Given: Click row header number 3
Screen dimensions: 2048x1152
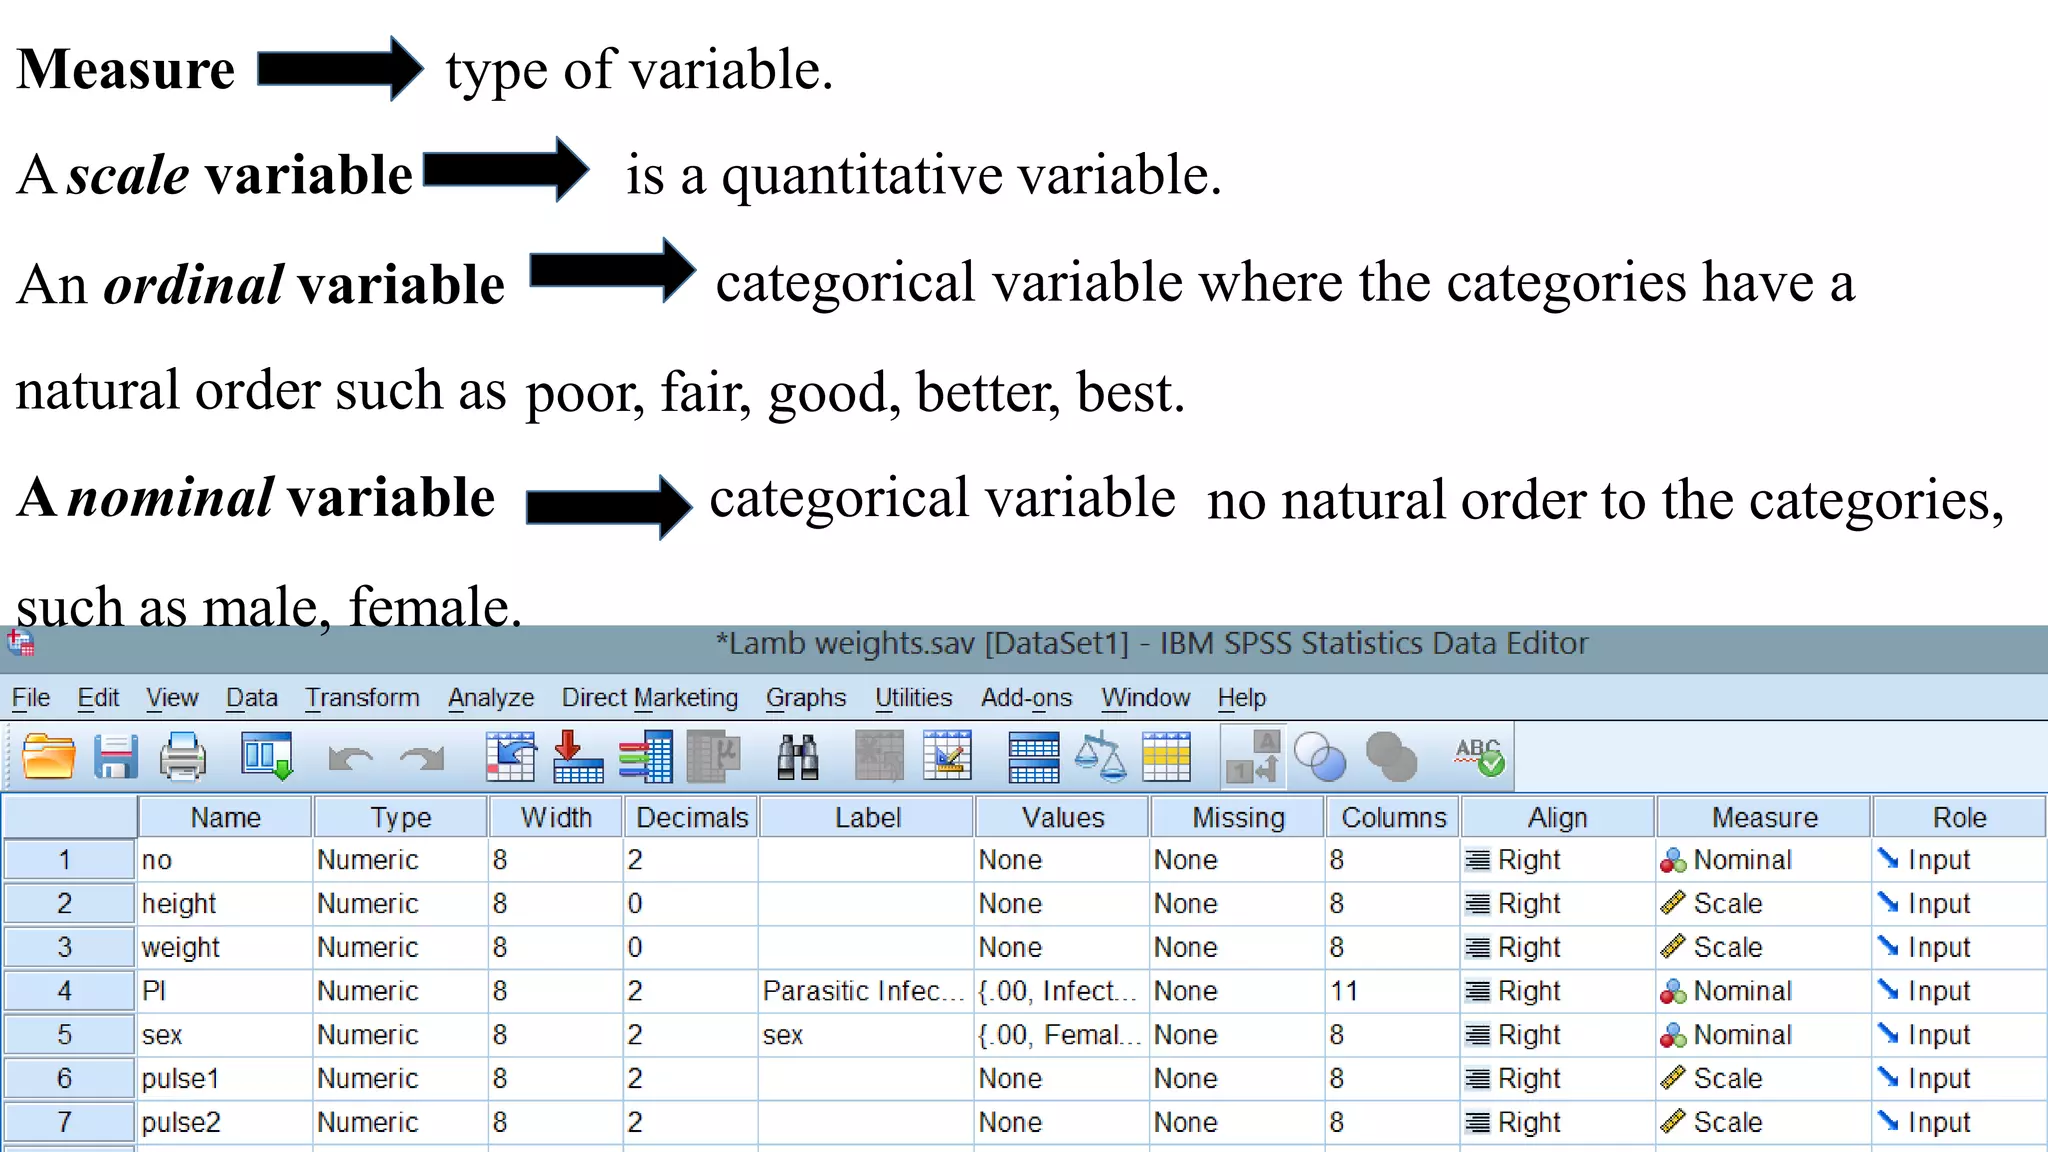Looking at the screenshot, I should coord(66,947).
